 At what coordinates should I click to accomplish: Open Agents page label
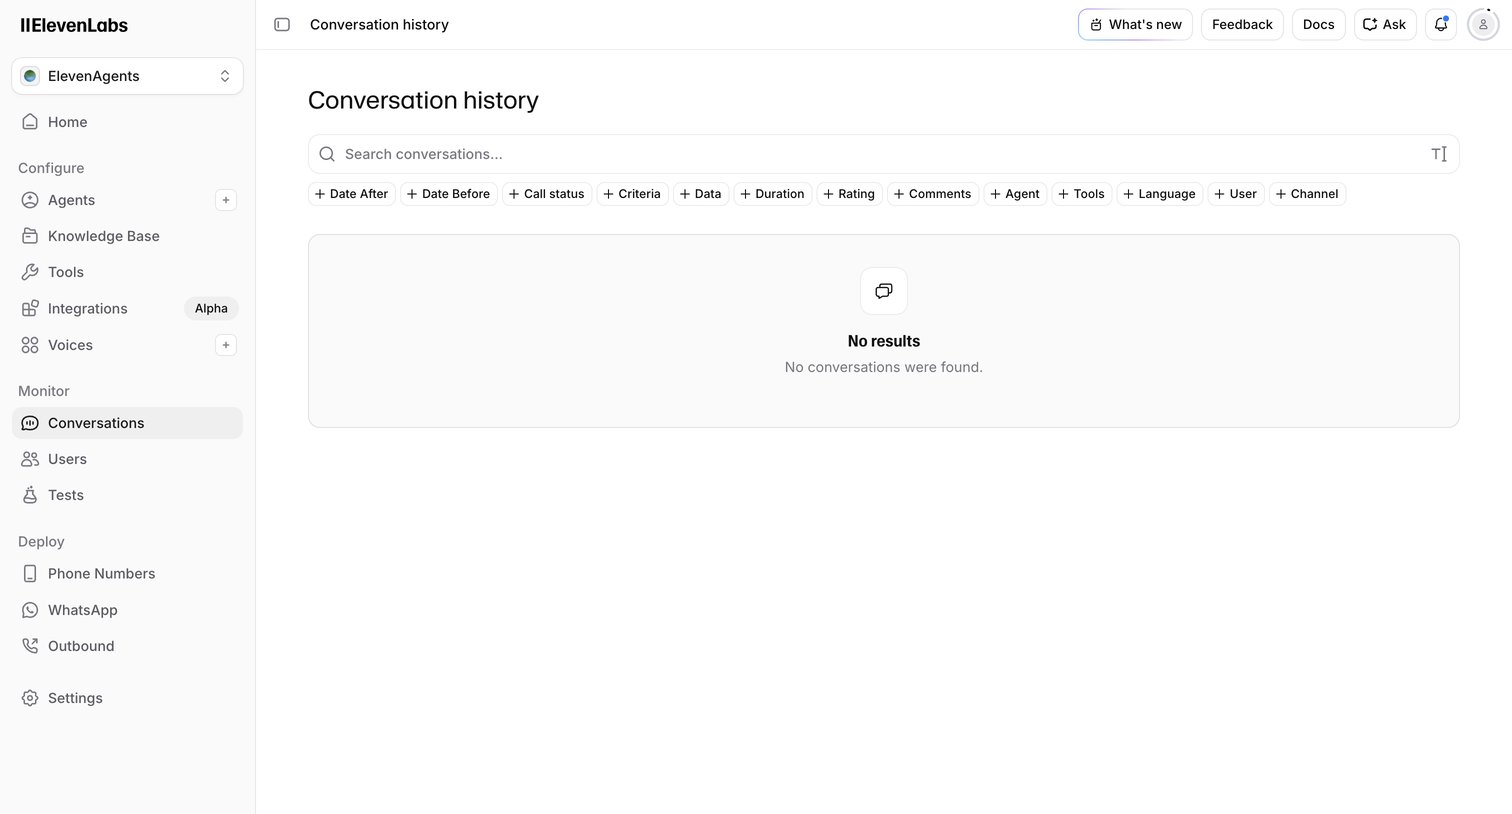(x=71, y=200)
